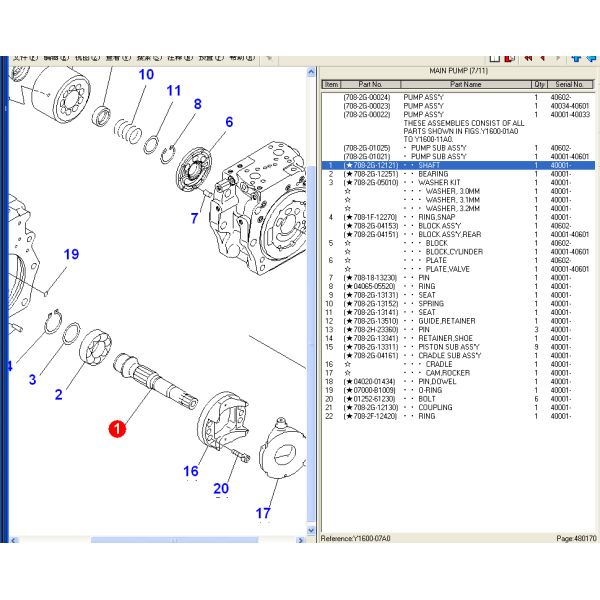Viewport: 600px width, 600px height.
Task: Click callout number 10 in the diagram
Action: point(146,74)
